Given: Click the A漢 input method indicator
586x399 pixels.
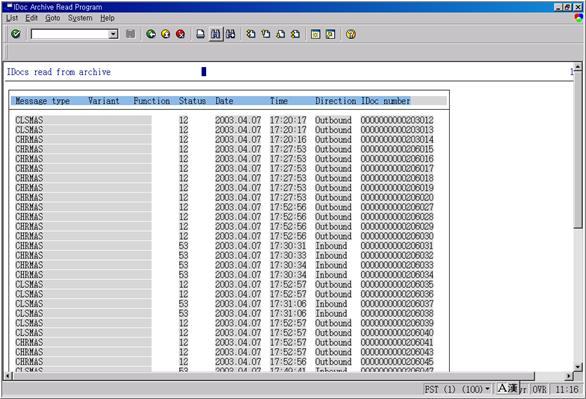Looking at the screenshot, I should pyautogui.click(x=508, y=389).
